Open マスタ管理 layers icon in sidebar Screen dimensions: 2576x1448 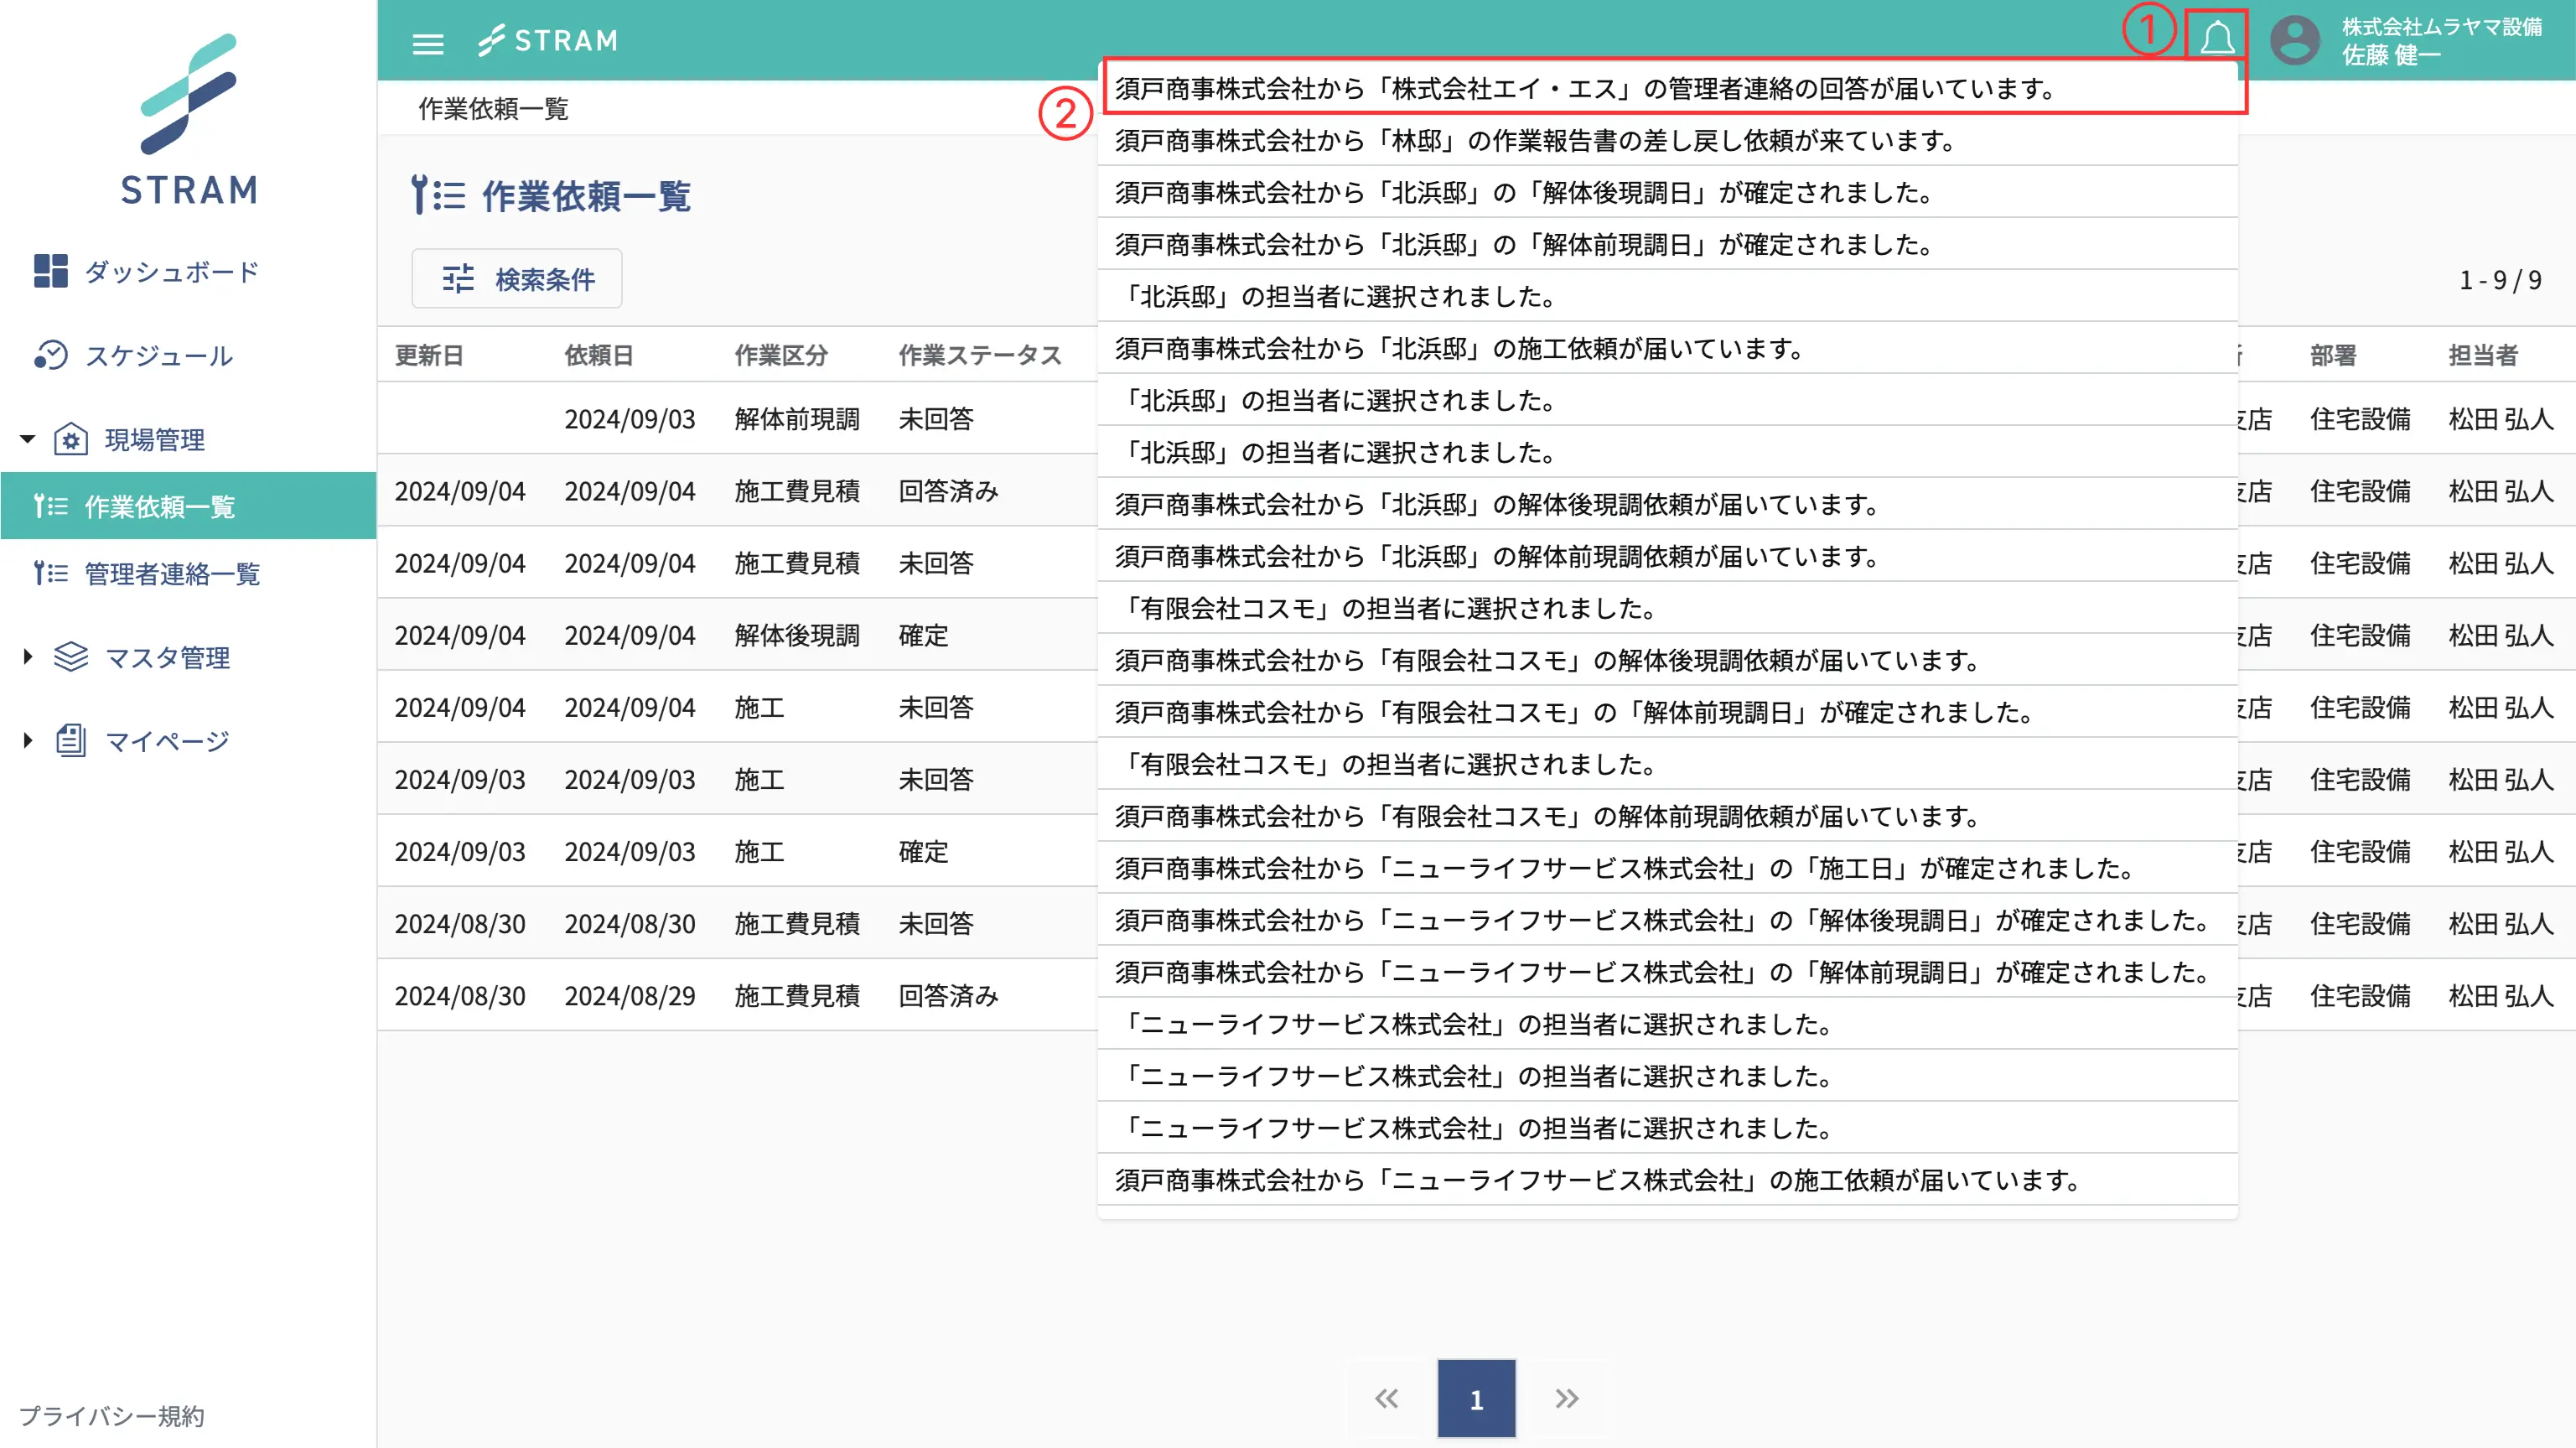point(70,657)
